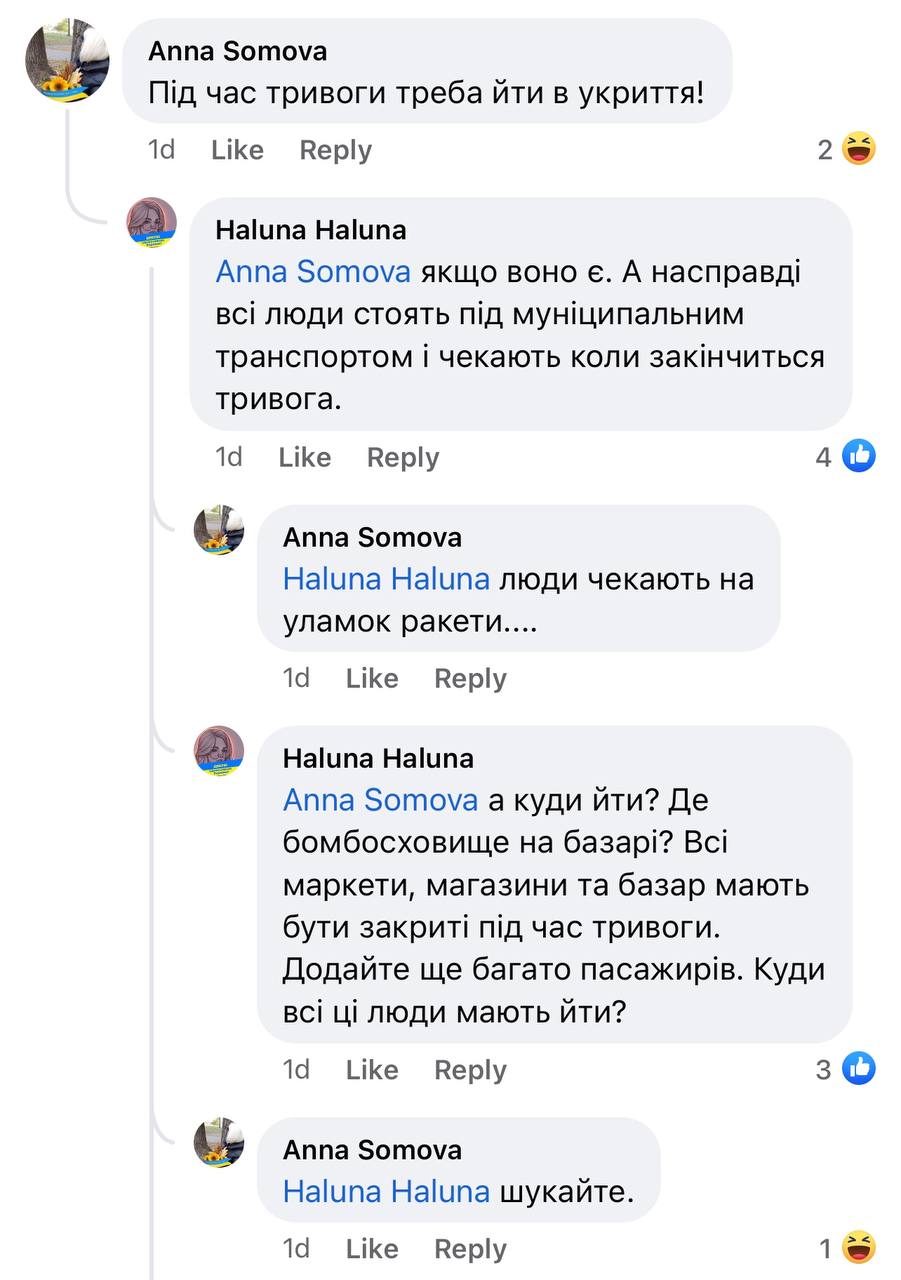Reply to Anna Somova's top comment
The image size is (901, 1280).
335,150
